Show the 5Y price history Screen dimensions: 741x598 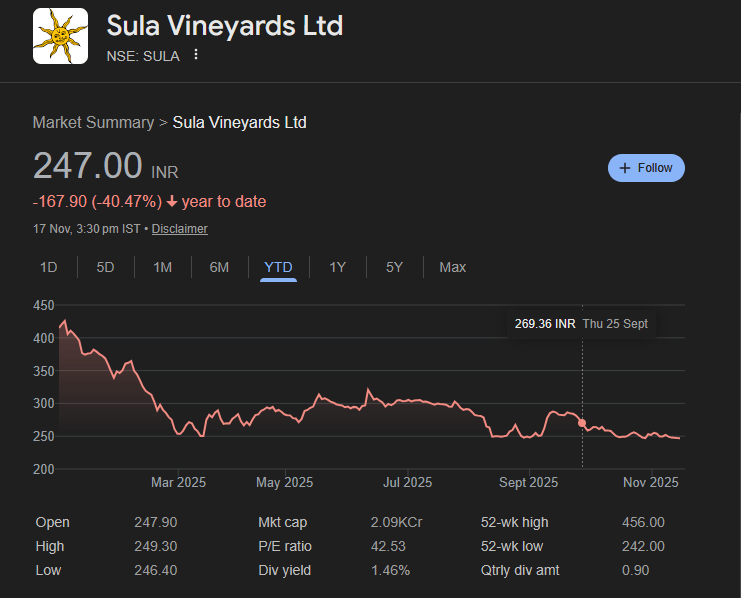pyautogui.click(x=394, y=267)
